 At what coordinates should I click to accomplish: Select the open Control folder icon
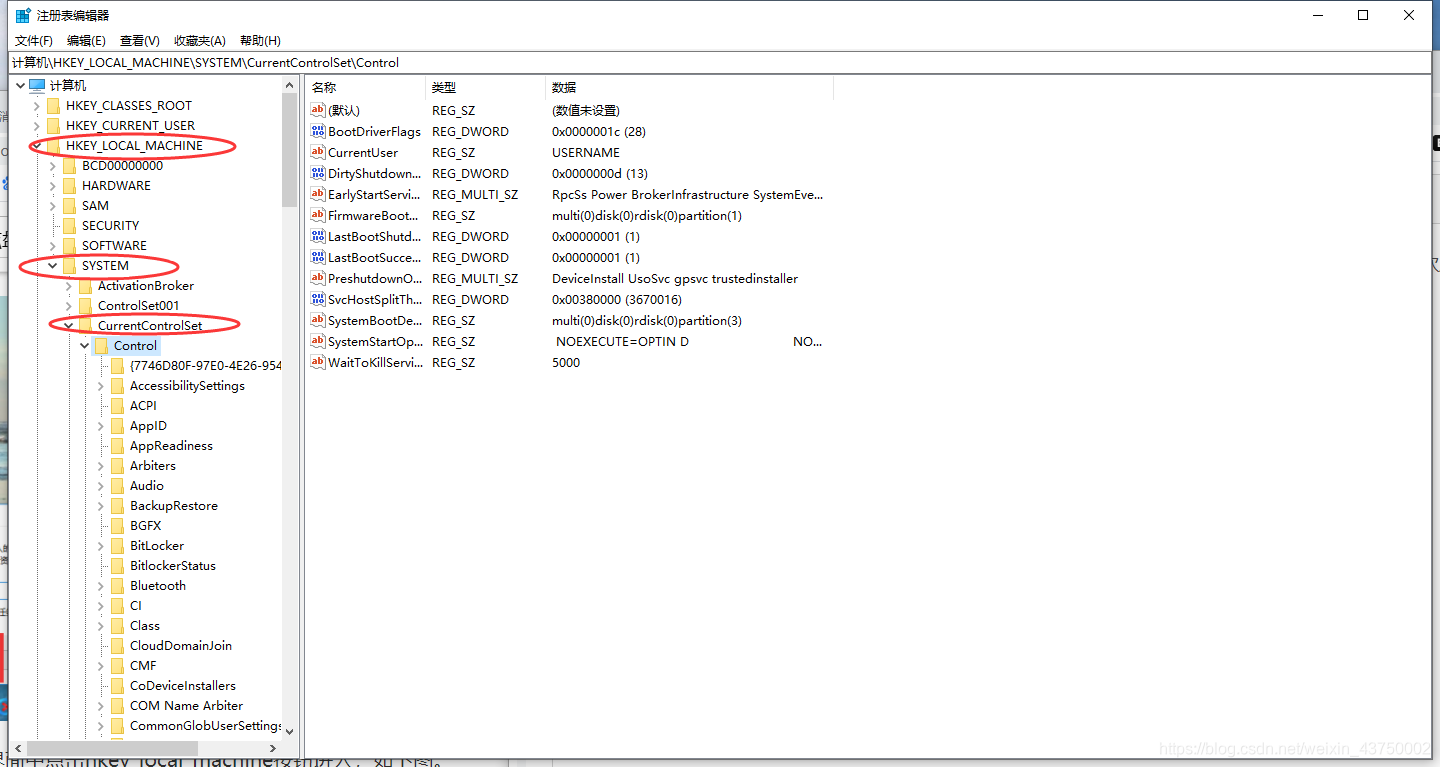pos(101,346)
